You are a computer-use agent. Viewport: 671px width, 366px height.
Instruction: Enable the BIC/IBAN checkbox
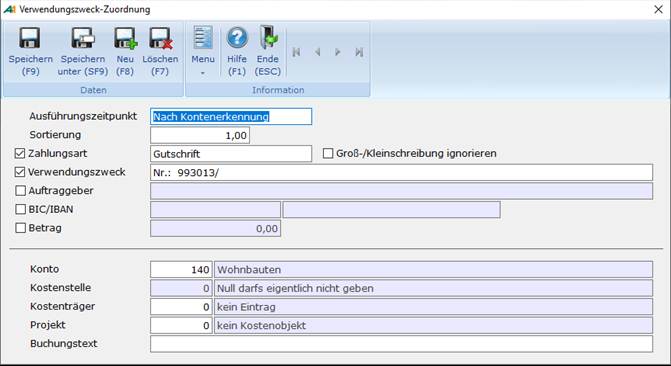(20, 209)
